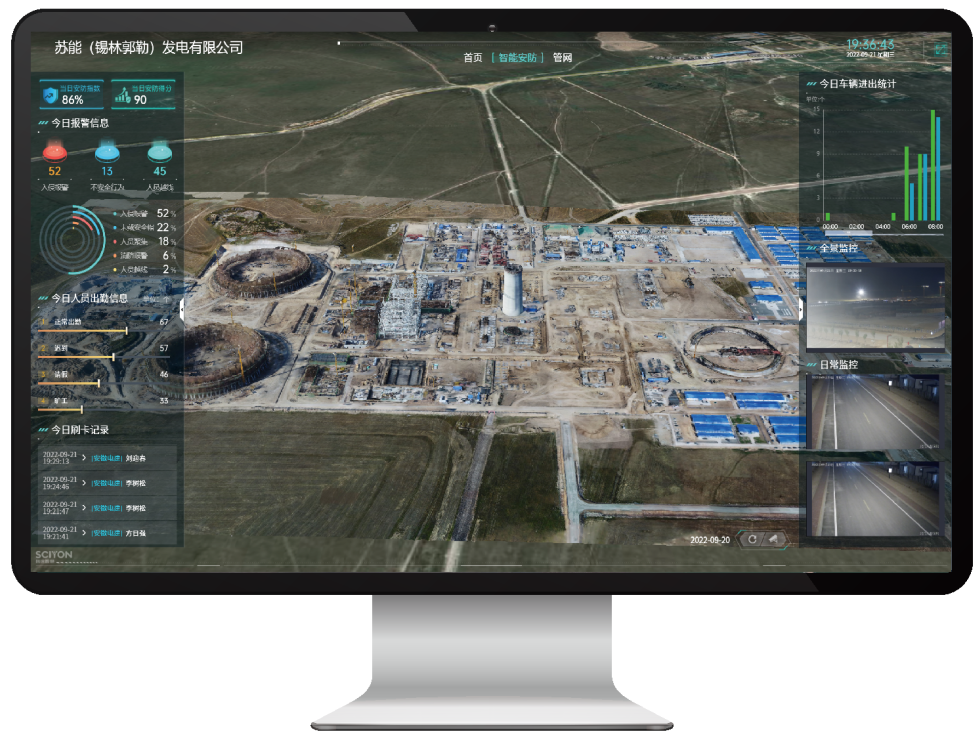Click the teal alarm icon showing 45
Screen dimensions: 979x751
tap(160, 153)
